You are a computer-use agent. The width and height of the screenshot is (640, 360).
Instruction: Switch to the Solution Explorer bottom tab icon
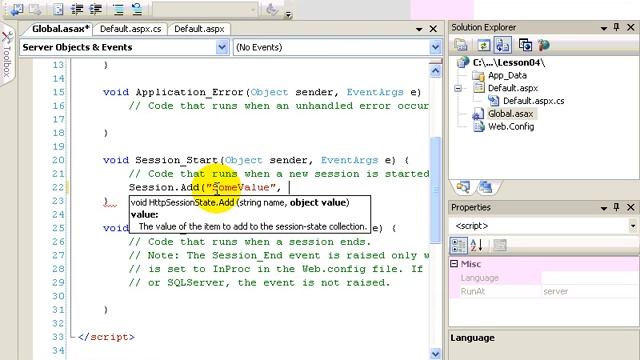click(463, 187)
